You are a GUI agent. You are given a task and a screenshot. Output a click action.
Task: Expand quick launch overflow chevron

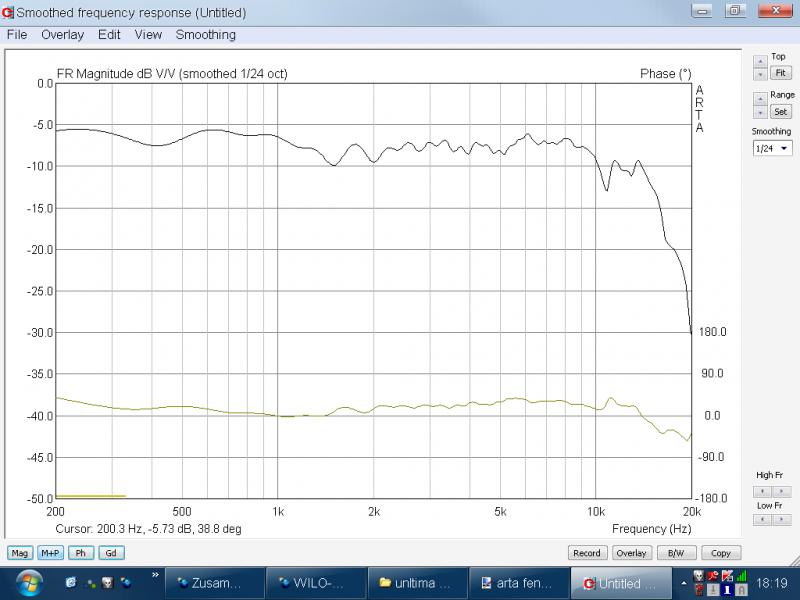pyautogui.click(x=155, y=575)
